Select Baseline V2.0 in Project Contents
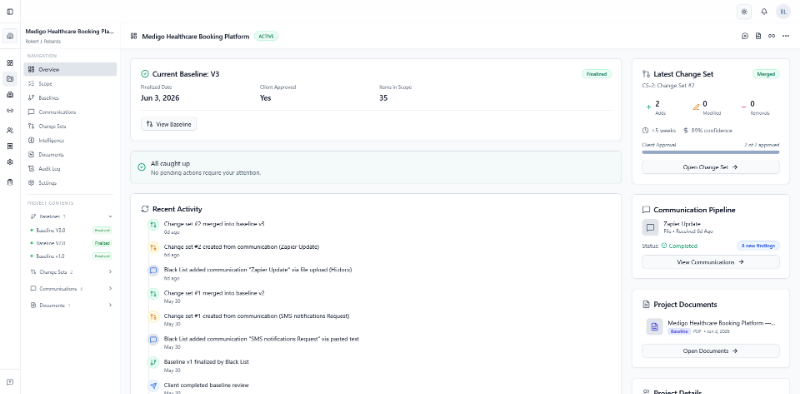800x394 pixels. click(x=71, y=243)
